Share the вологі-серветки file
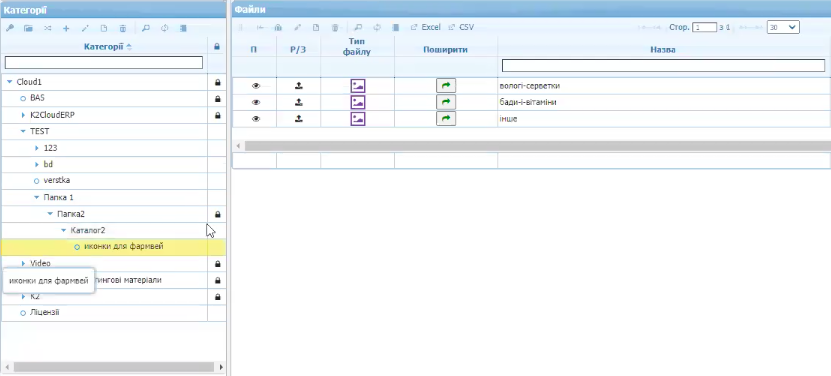Viewport: 831px width, 376px height. pos(446,85)
